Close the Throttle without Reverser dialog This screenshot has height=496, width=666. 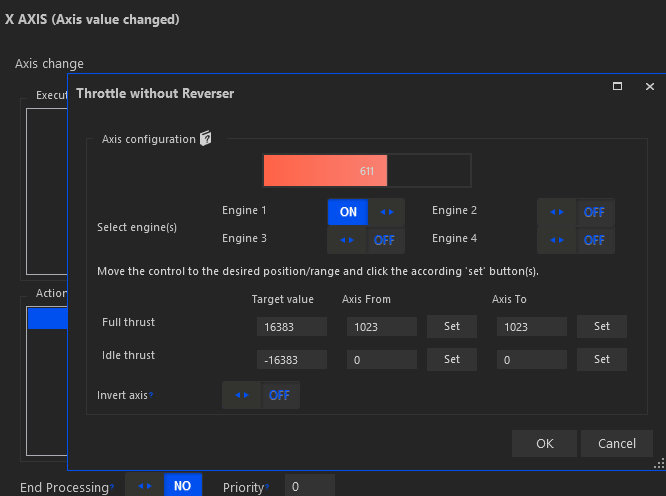[649, 87]
